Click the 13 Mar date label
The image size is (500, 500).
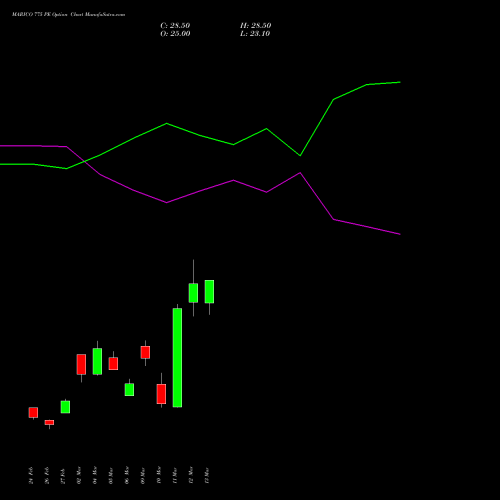pyautogui.click(x=207, y=476)
